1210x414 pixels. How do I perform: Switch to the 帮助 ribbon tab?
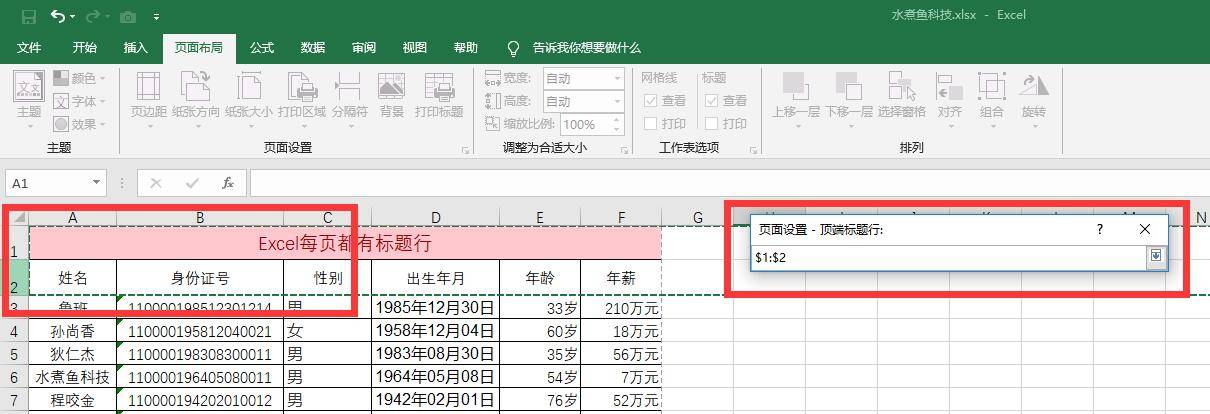coord(466,48)
